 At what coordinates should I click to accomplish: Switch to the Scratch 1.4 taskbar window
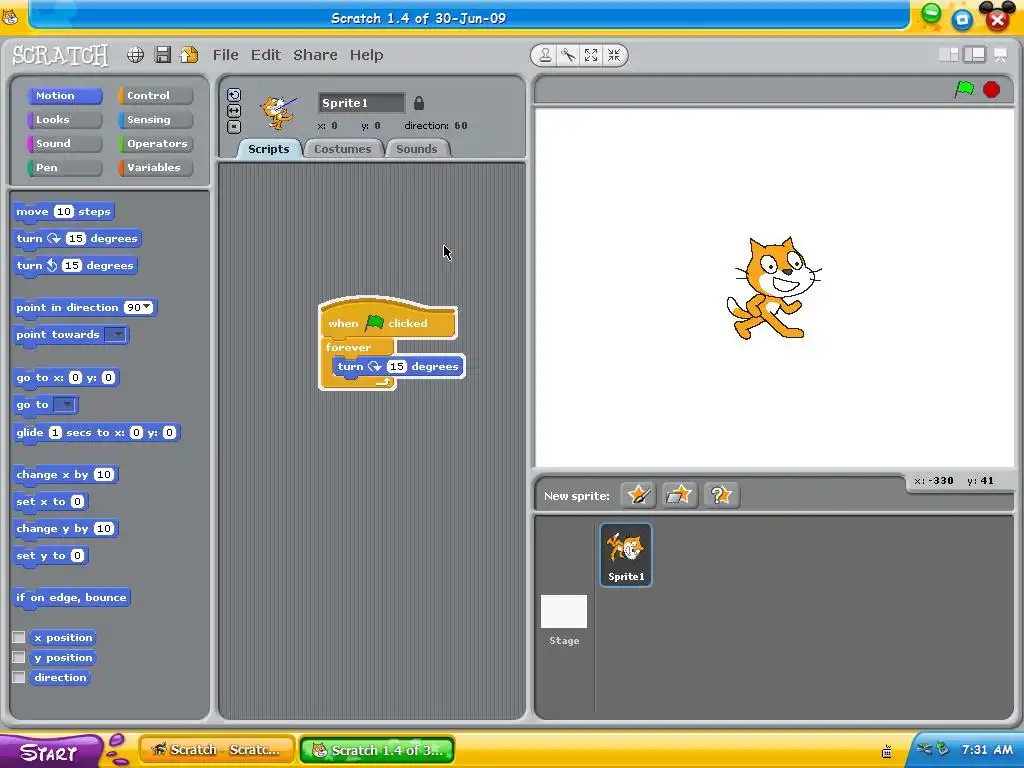tap(377, 750)
